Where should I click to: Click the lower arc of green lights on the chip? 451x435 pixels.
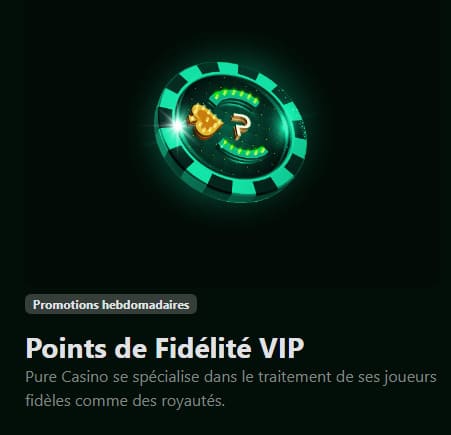[x=244, y=149]
